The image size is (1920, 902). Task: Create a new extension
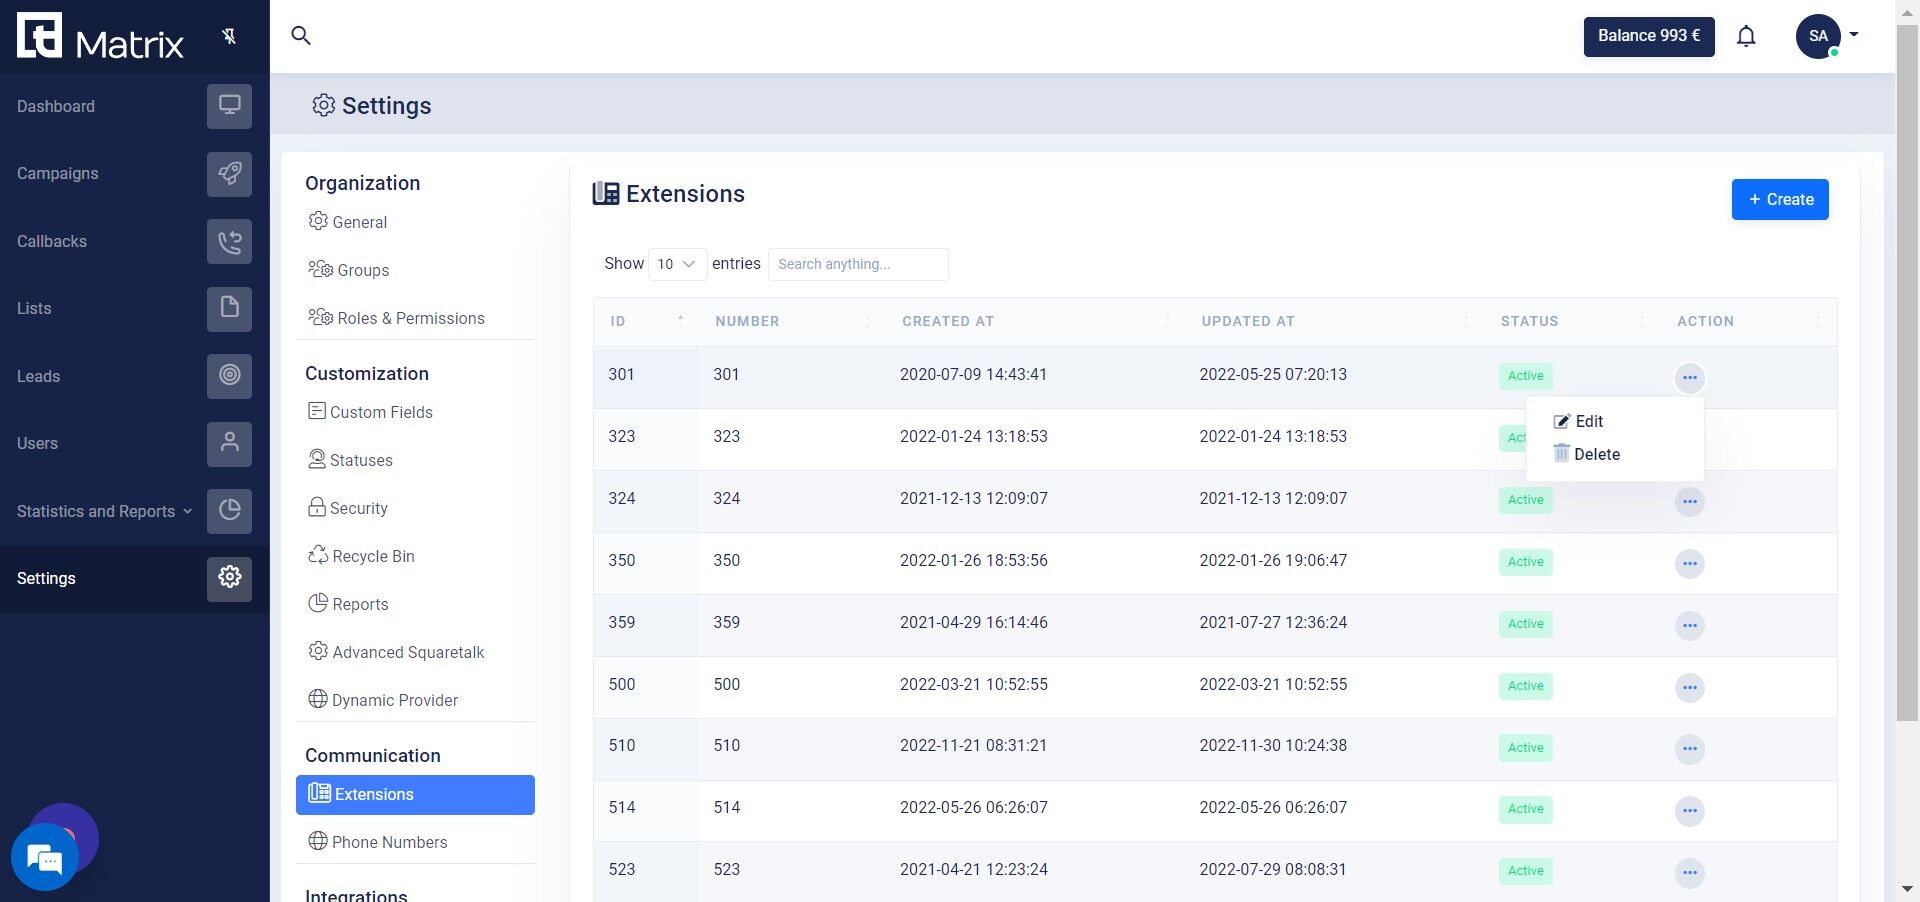[1780, 199]
